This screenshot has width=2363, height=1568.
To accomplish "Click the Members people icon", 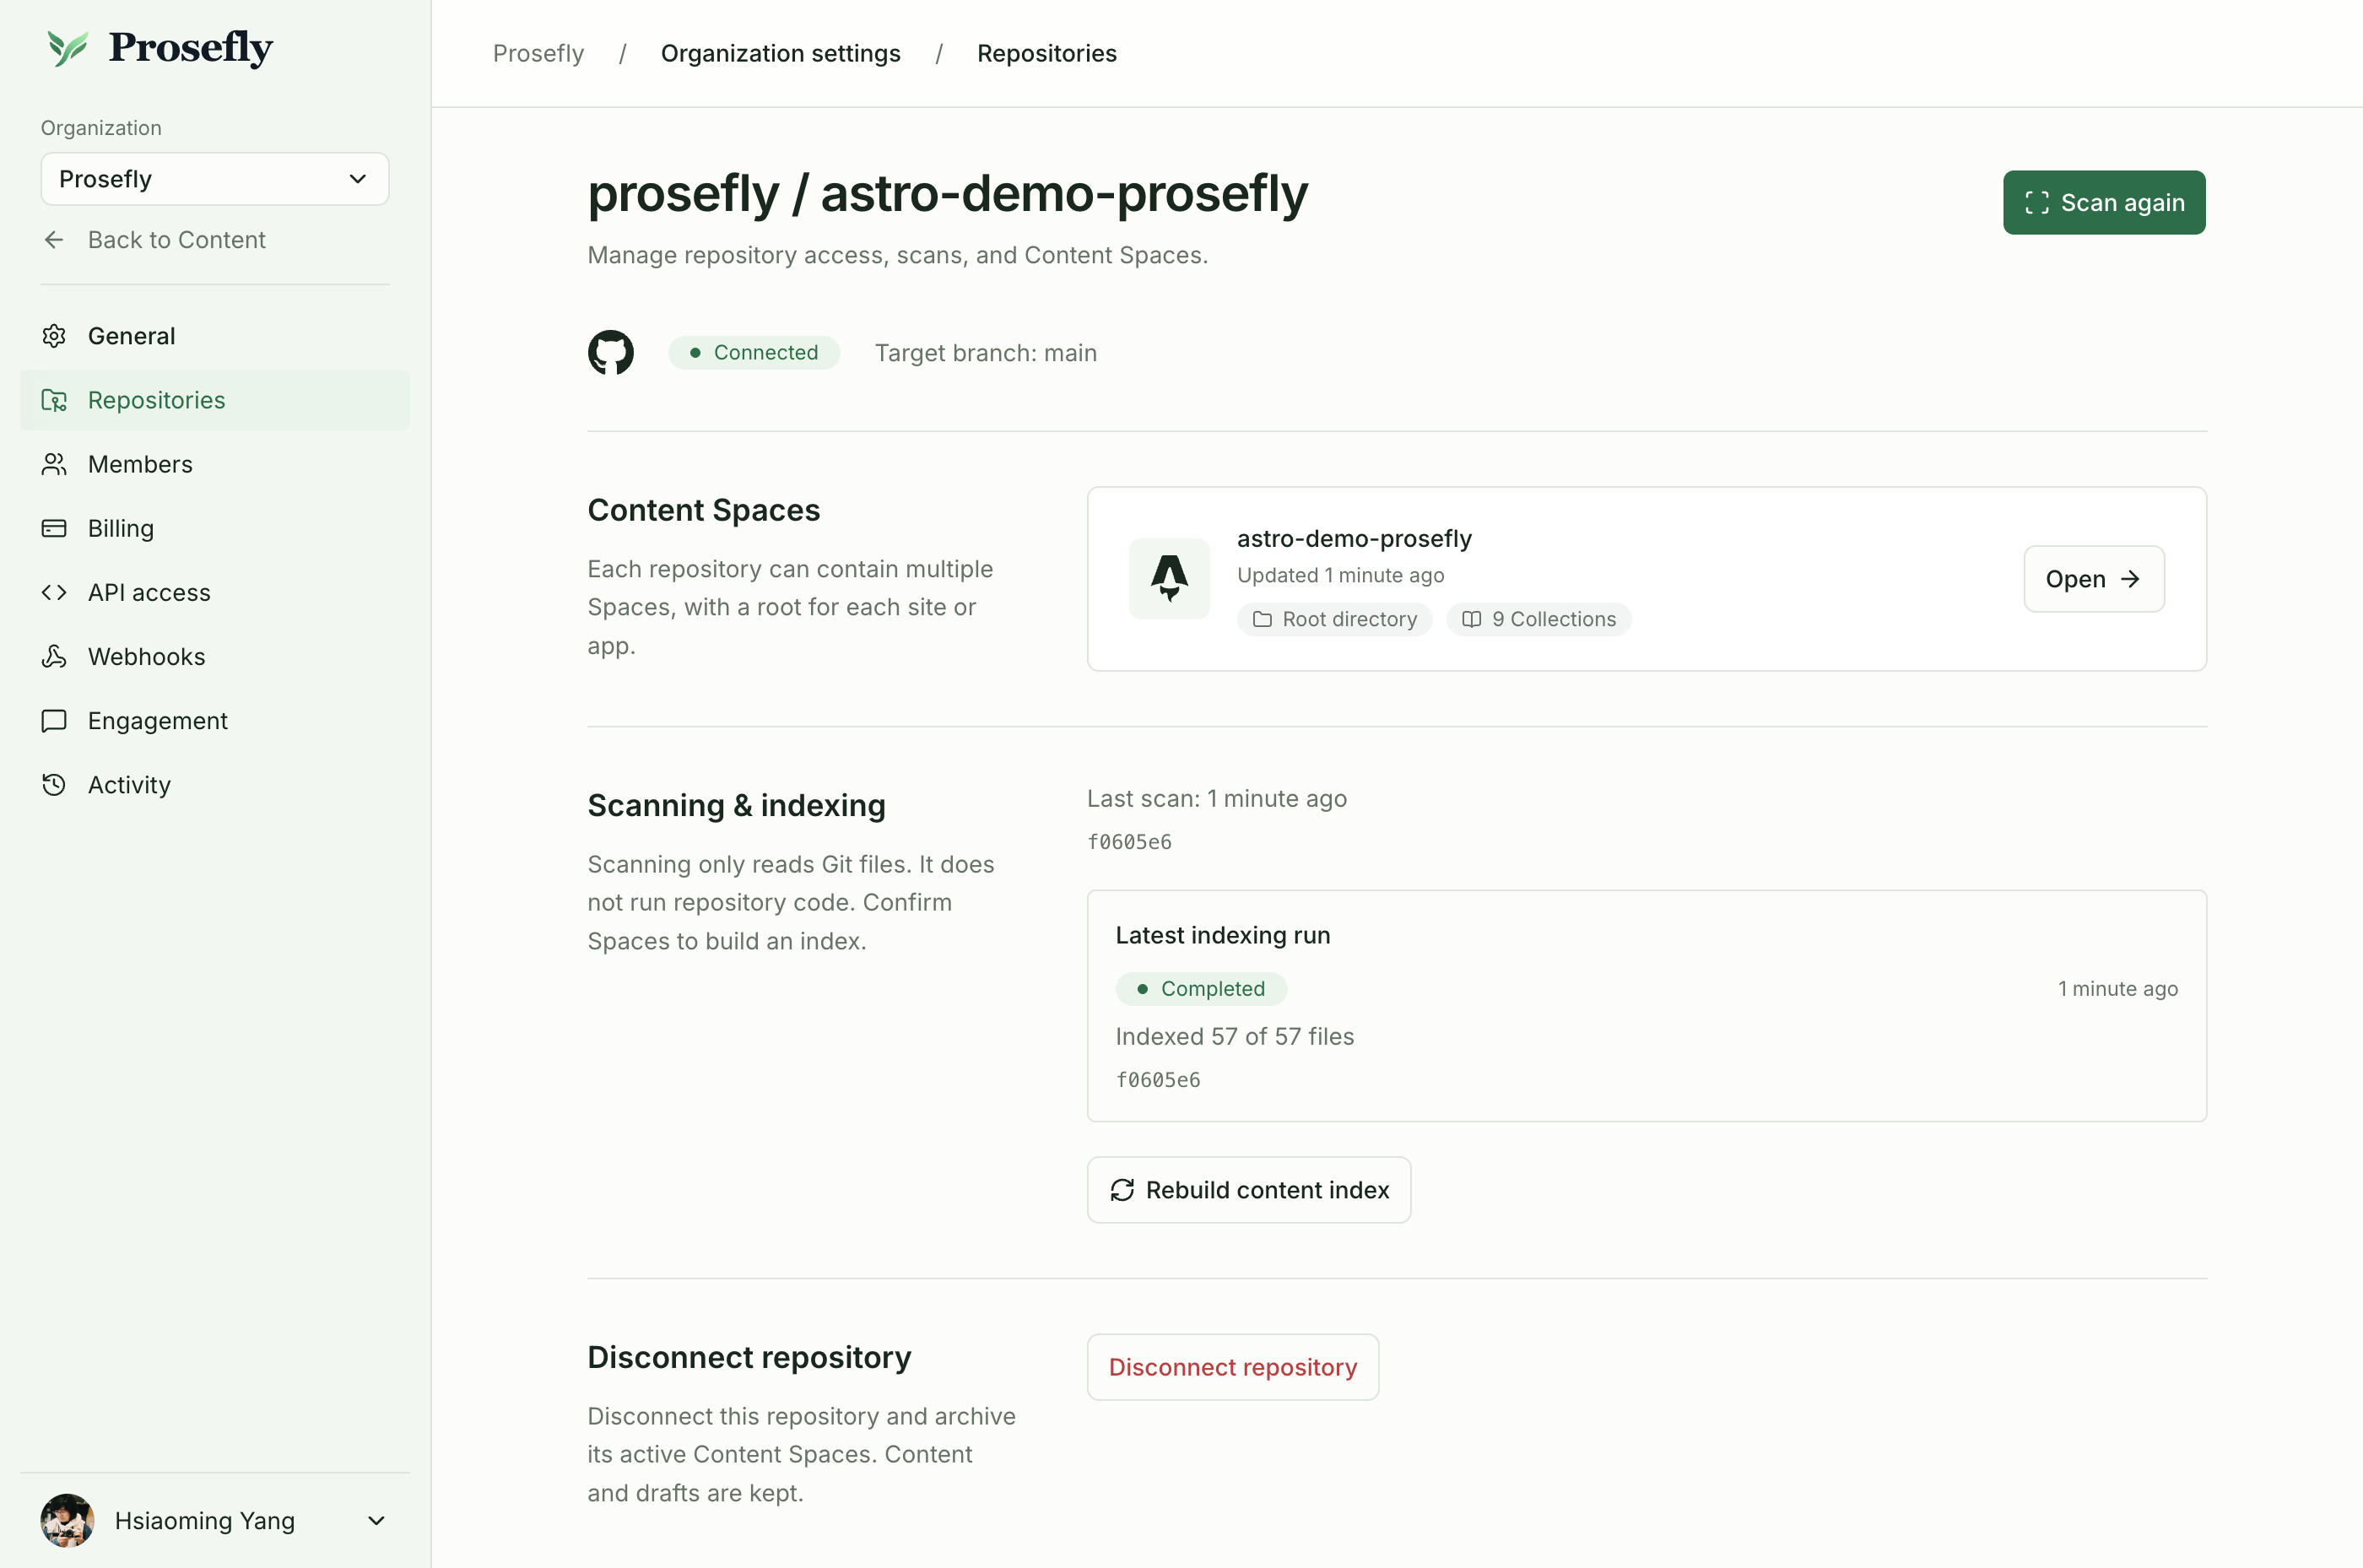I will 54,464.
